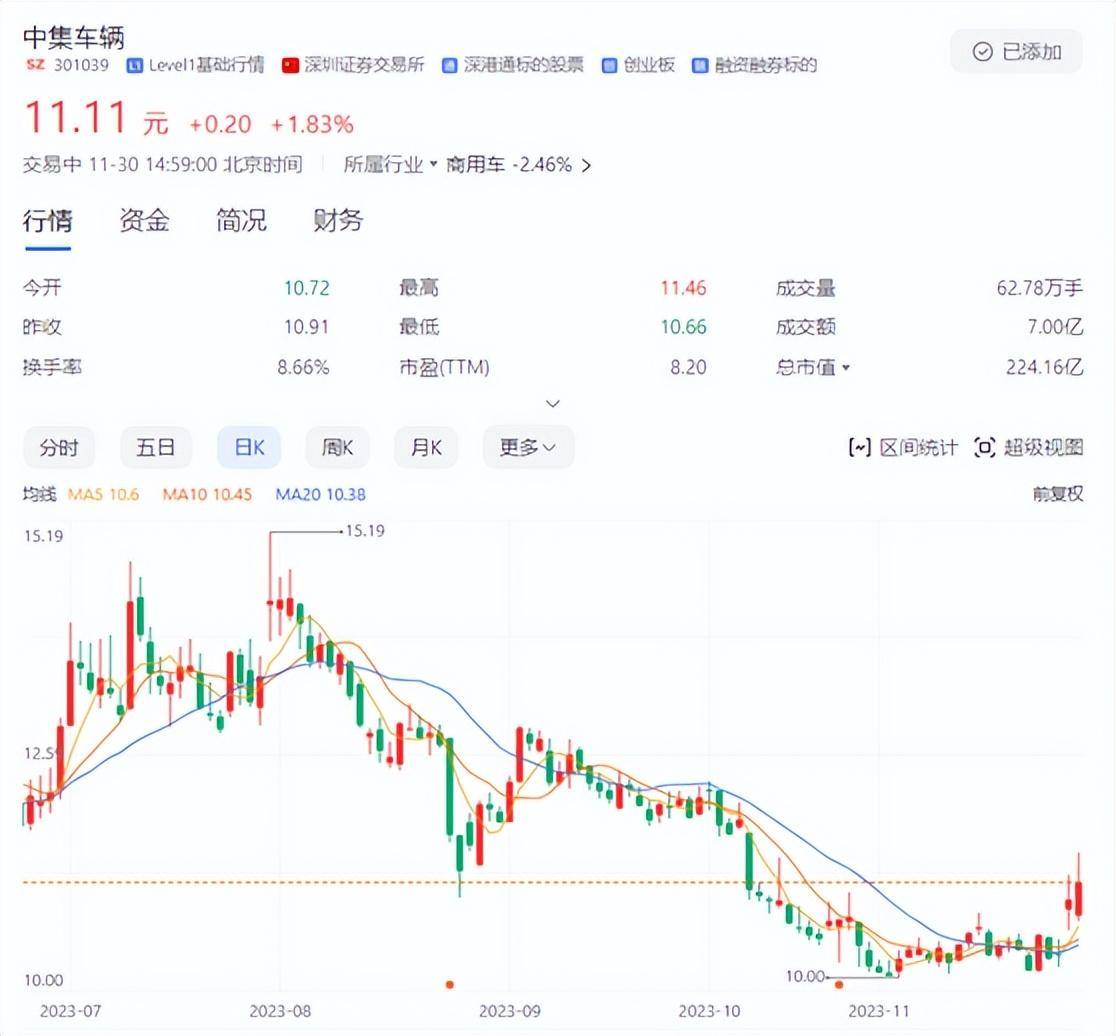Open 超级视图 view
Screen dimensions: 1116x1036
click(x=1028, y=448)
